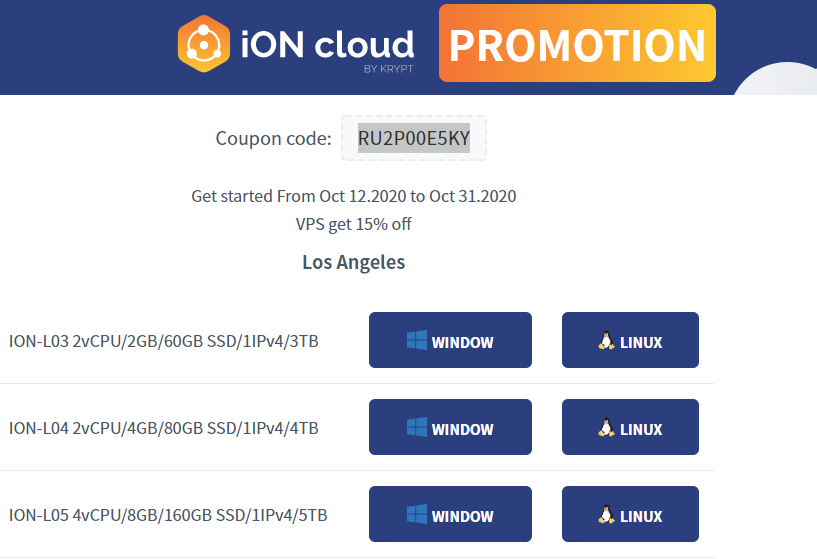Click the Linux penguin icon for ION-L03

point(606,340)
